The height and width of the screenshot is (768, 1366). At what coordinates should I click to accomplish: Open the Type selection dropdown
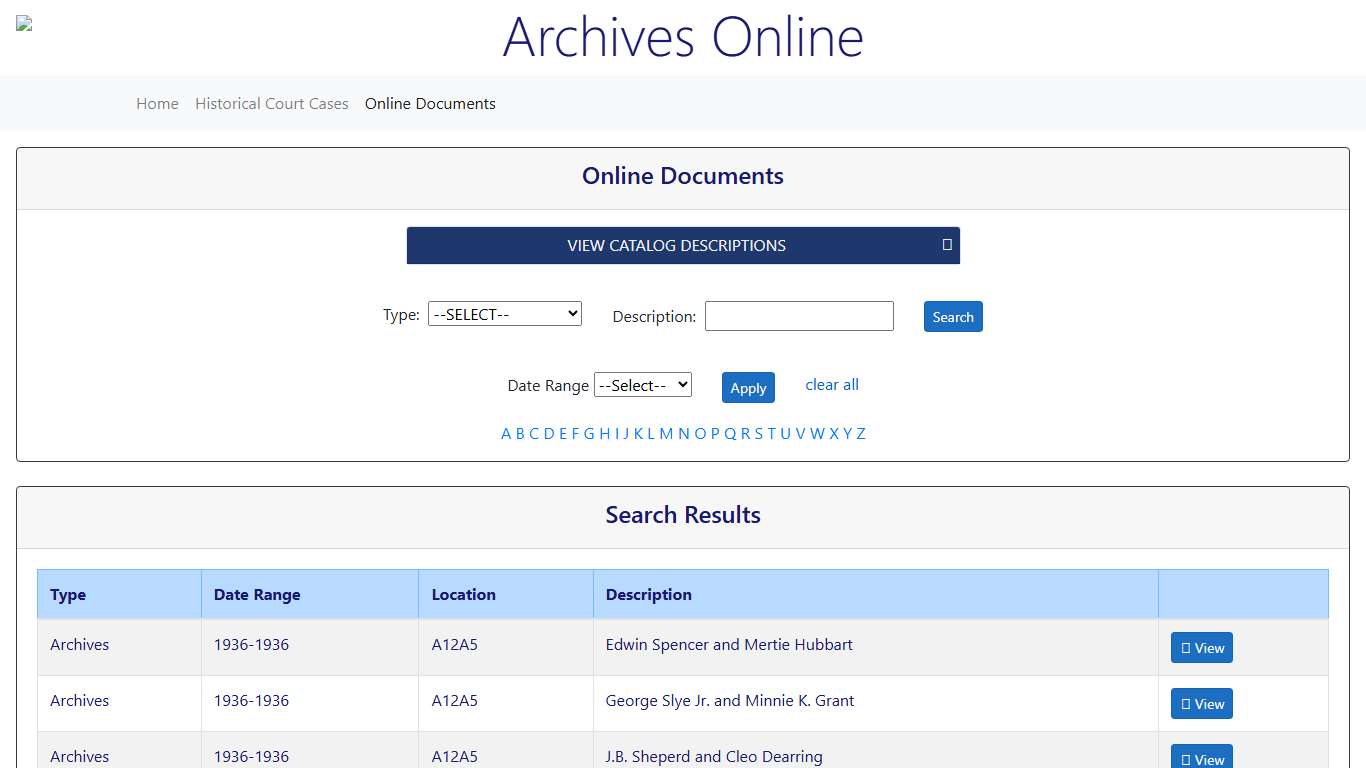[504, 313]
